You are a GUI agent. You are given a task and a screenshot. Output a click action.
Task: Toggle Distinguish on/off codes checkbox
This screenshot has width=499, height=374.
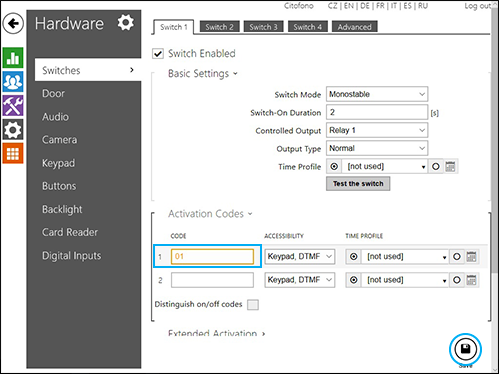pyautogui.click(x=253, y=305)
